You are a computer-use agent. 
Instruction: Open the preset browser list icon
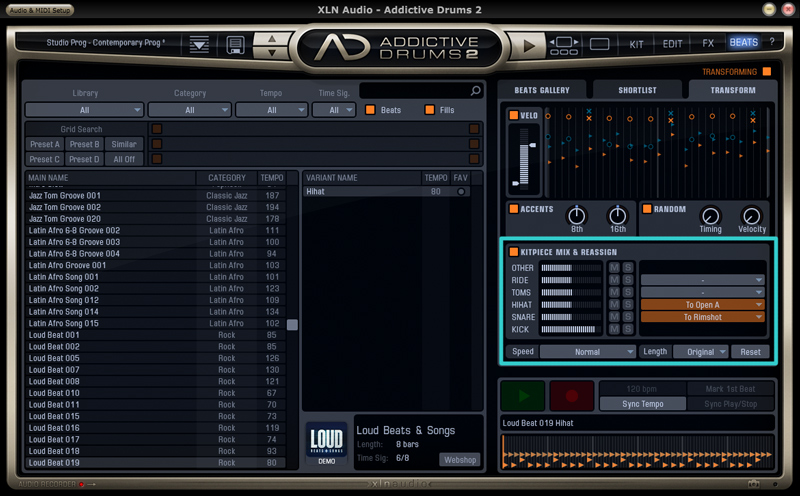(199, 44)
